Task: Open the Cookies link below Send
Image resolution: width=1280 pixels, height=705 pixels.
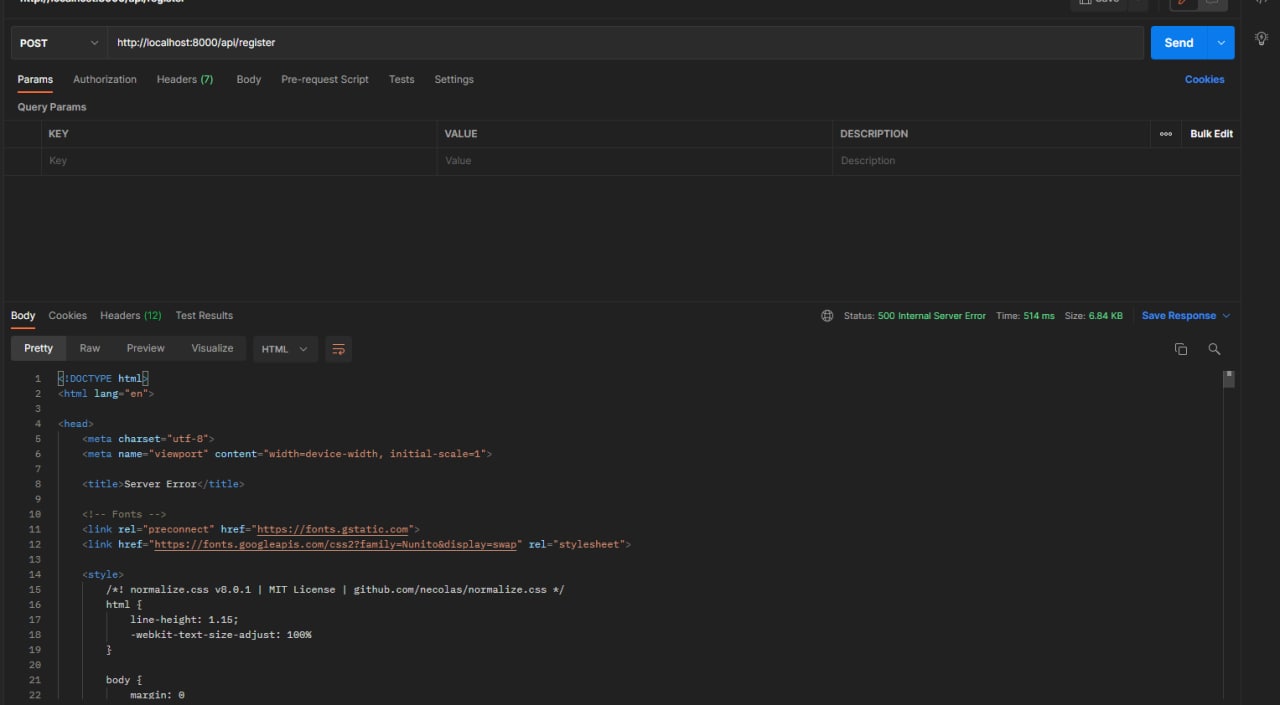Action: pyautogui.click(x=1204, y=80)
